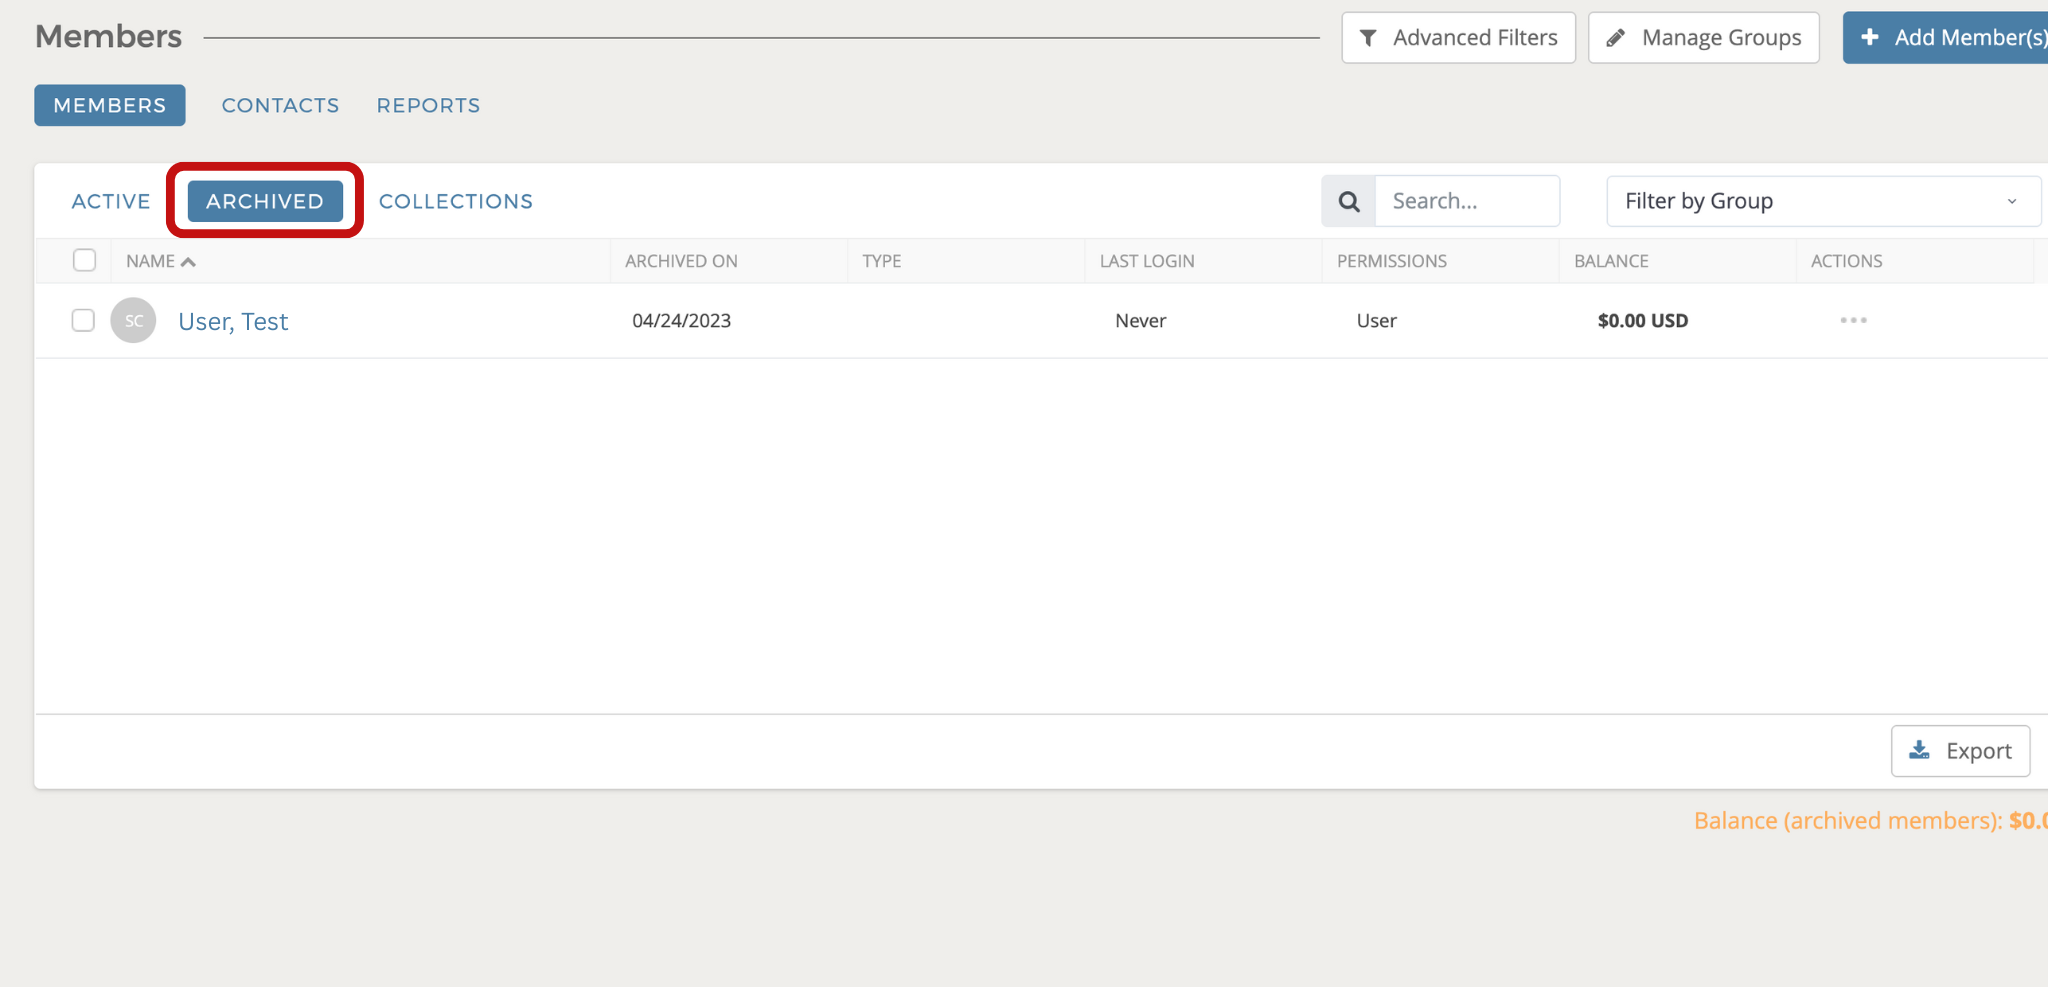2048x987 pixels.
Task: Click the Manage Groups pencil button
Action: (1703, 38)
